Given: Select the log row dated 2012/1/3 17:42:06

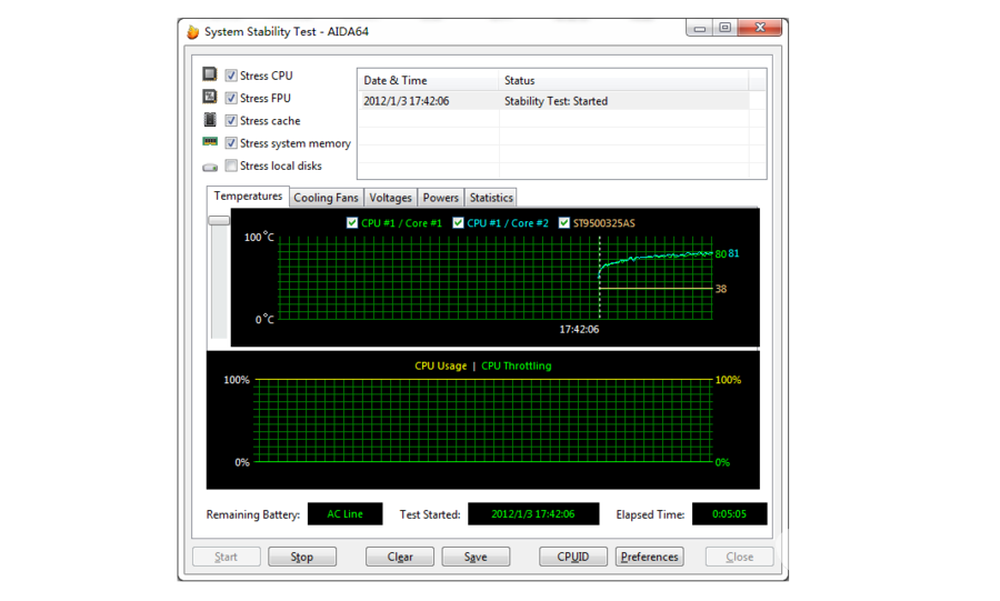Looking at the screenshot, I should pos(553,101).
